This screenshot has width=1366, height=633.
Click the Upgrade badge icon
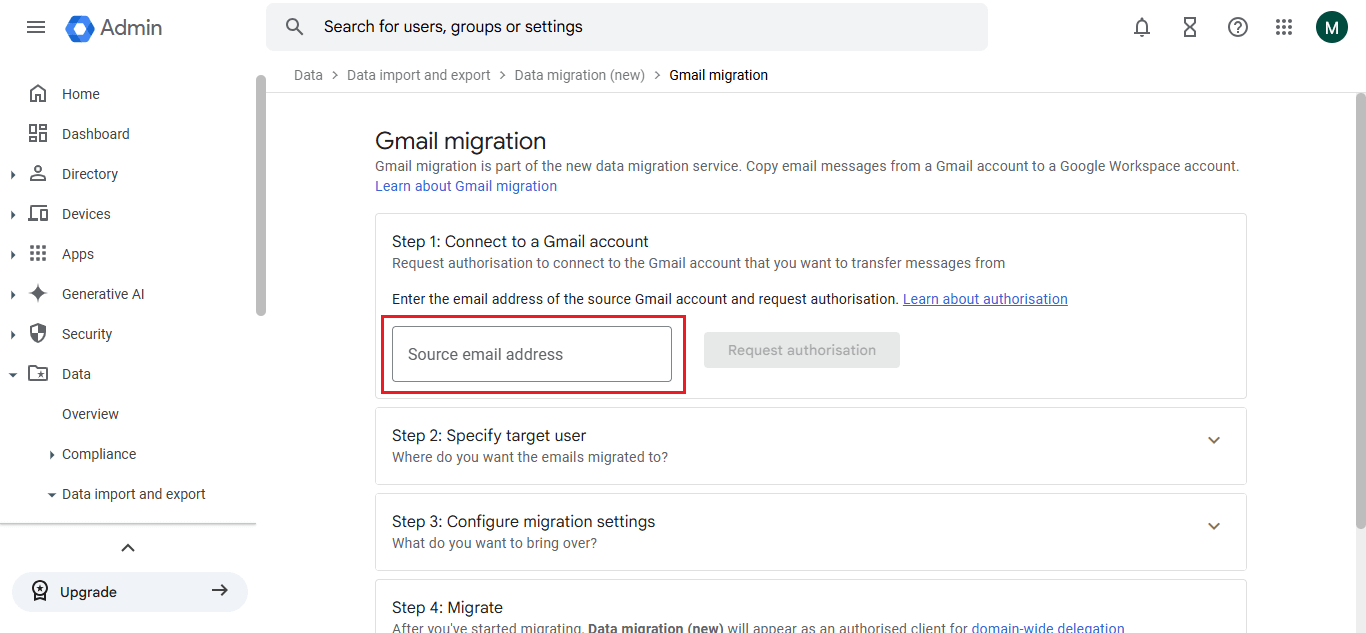tap(39, 592)
